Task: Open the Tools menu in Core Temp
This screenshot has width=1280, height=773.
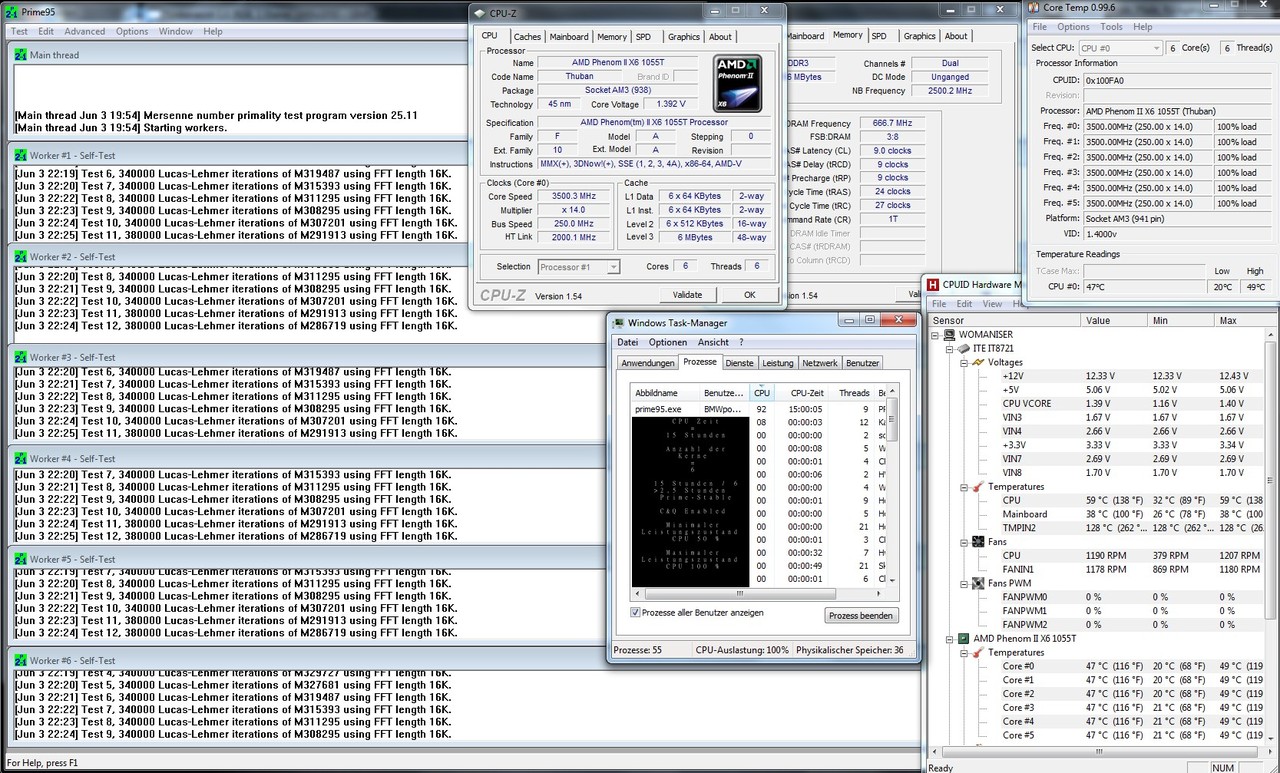Action: click(x=1112, y=27)
